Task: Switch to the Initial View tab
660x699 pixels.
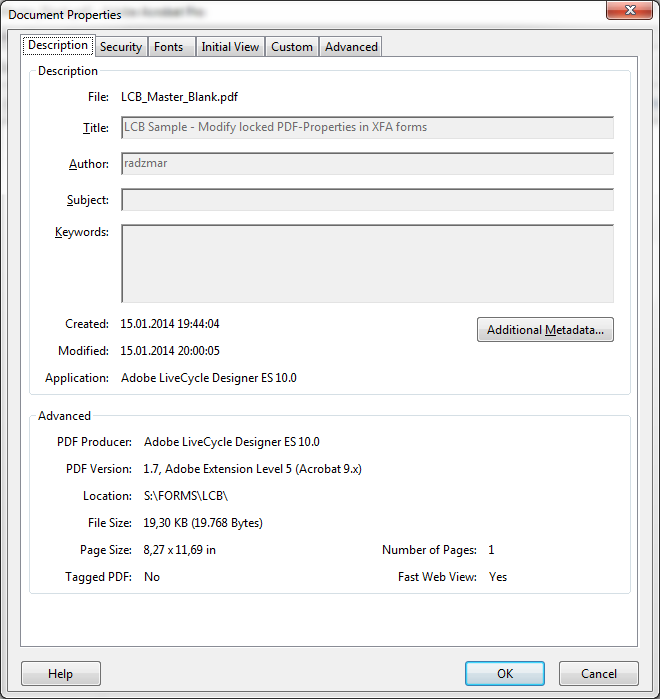Action: click(230, 47)
